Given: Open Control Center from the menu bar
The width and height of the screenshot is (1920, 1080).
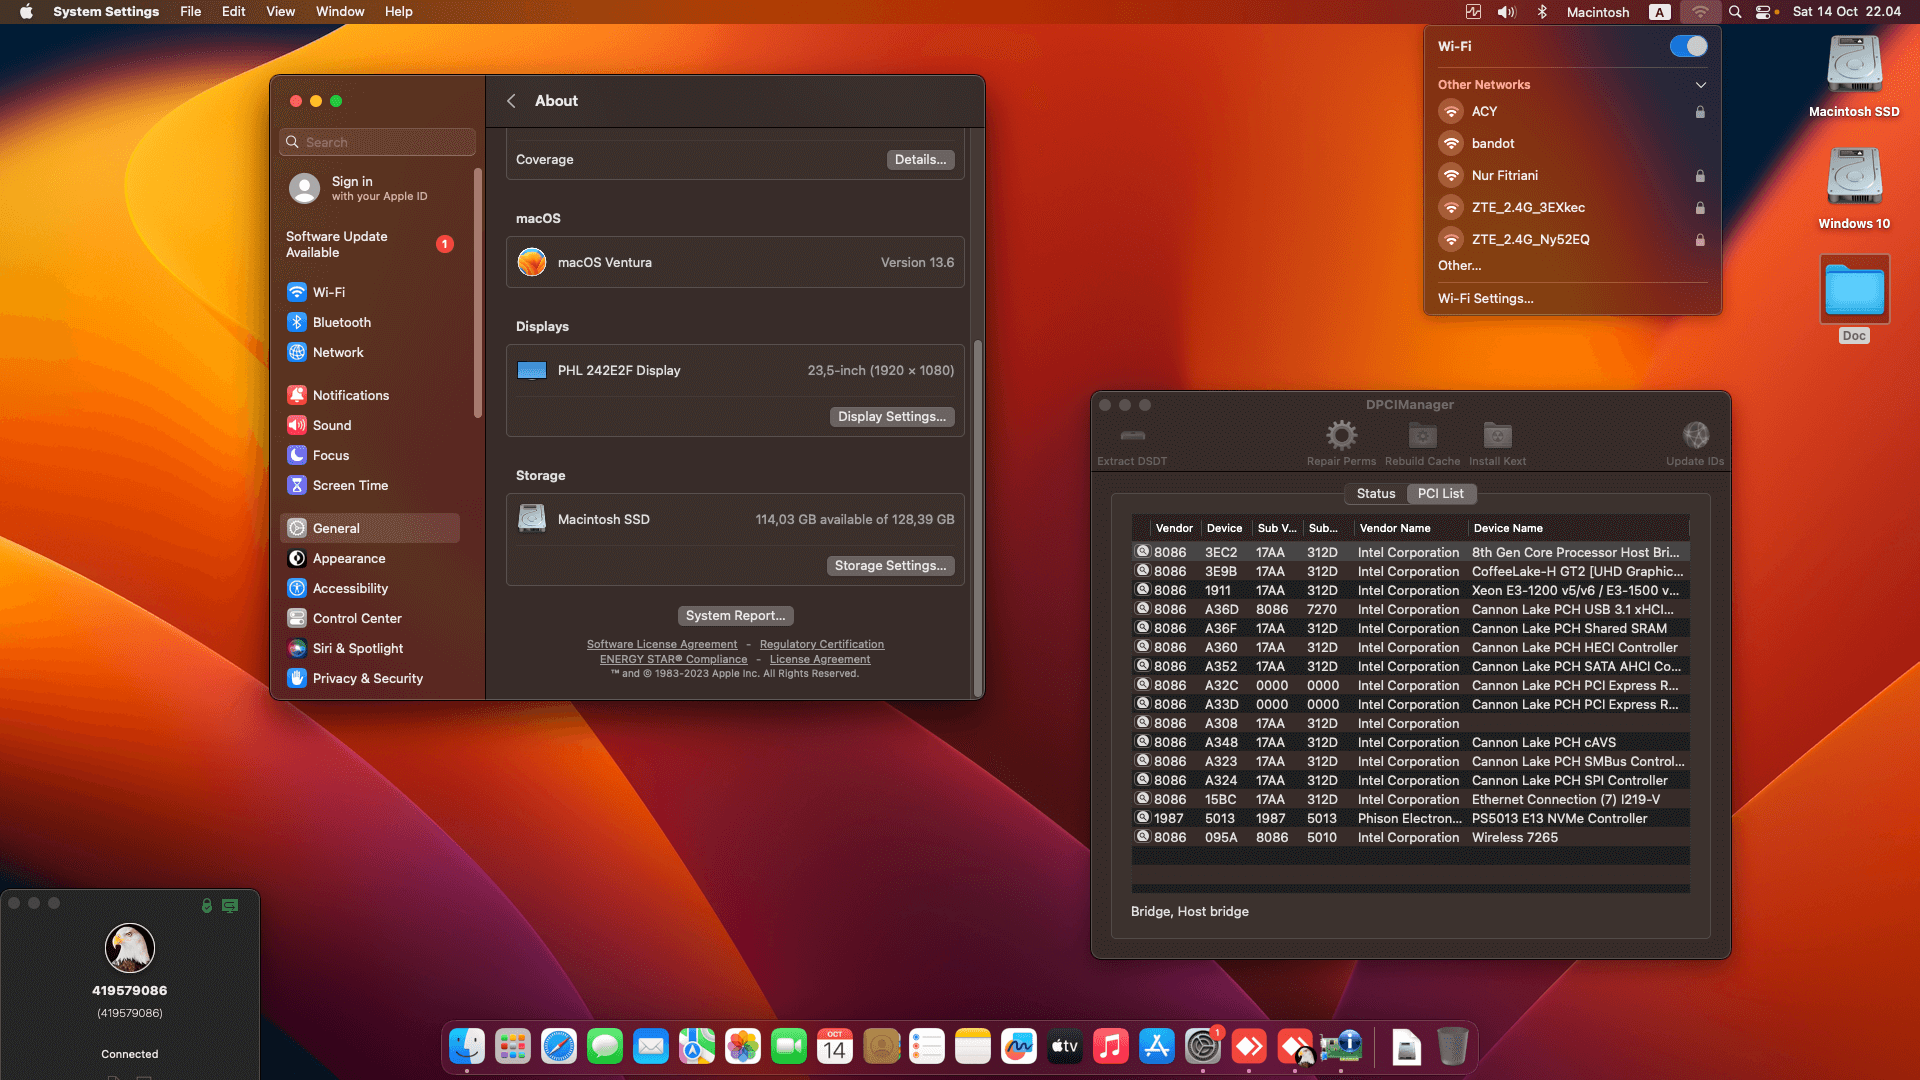Looking at the screenshot, I should click(1764, 12).
